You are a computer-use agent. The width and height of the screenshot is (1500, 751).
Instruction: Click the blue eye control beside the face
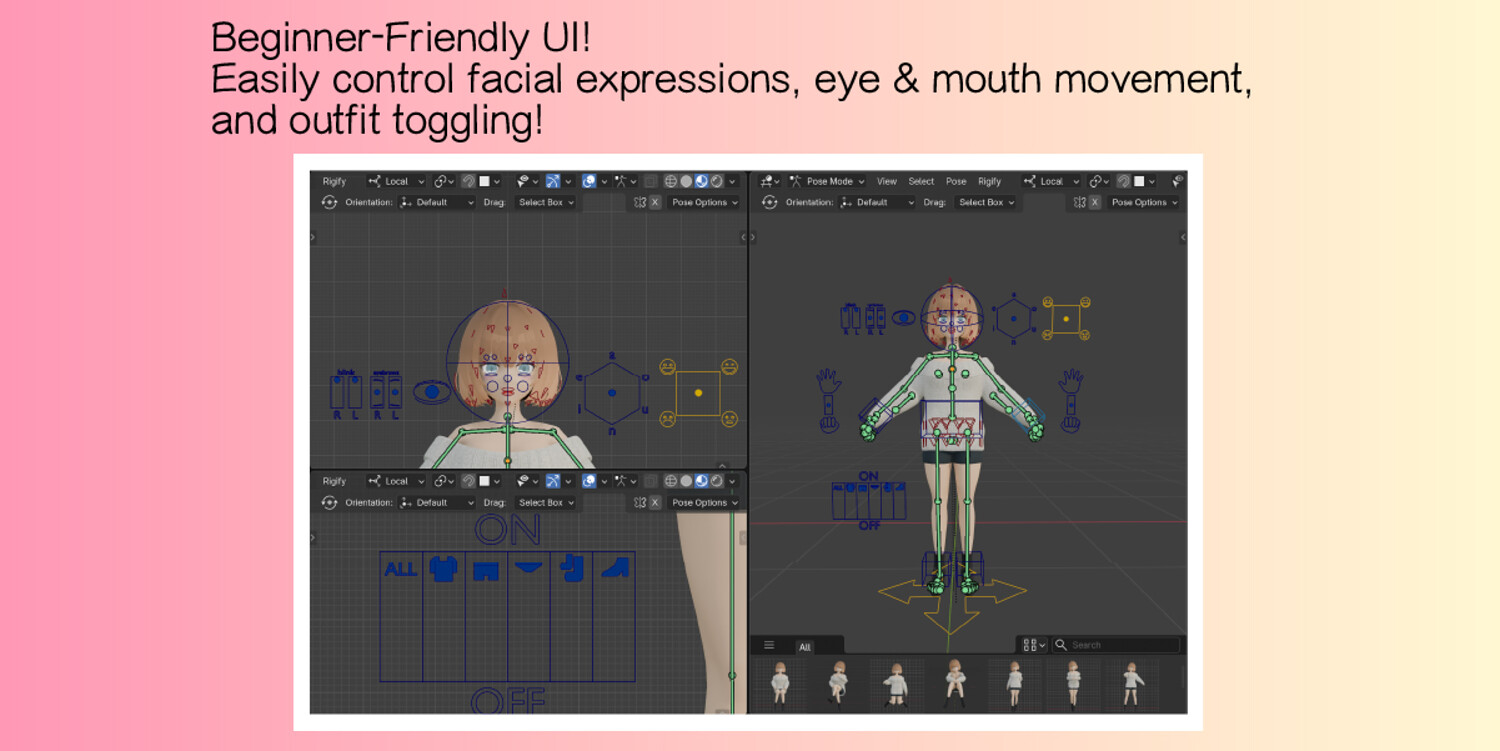point(432,391)
